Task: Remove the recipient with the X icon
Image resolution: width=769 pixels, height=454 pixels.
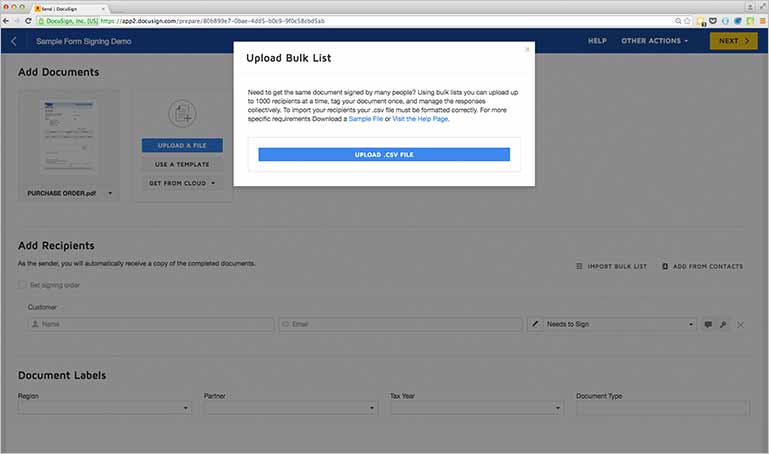Action: [741, 325]
